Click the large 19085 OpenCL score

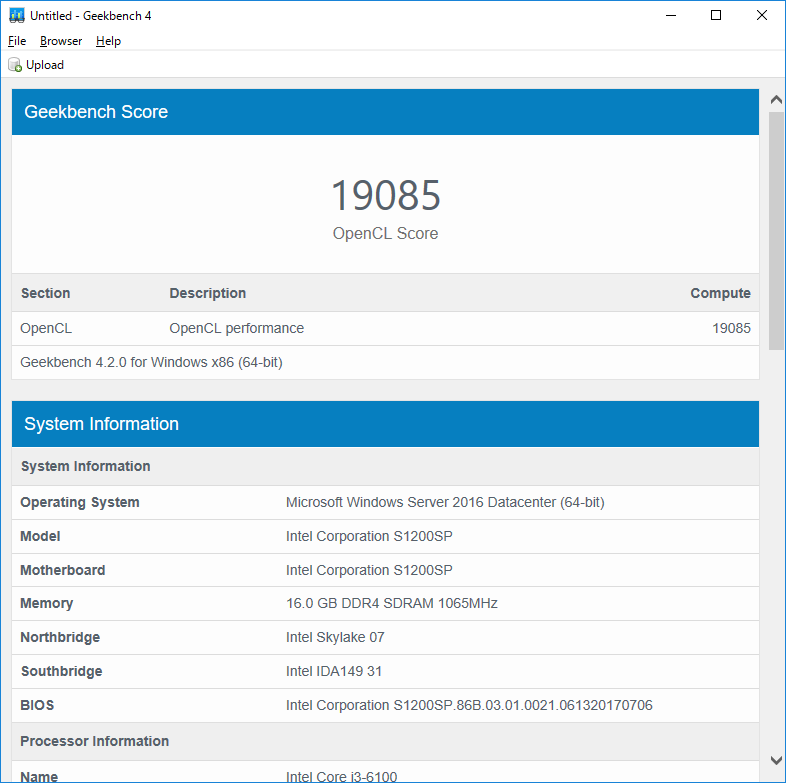click(x=385, y=195)
